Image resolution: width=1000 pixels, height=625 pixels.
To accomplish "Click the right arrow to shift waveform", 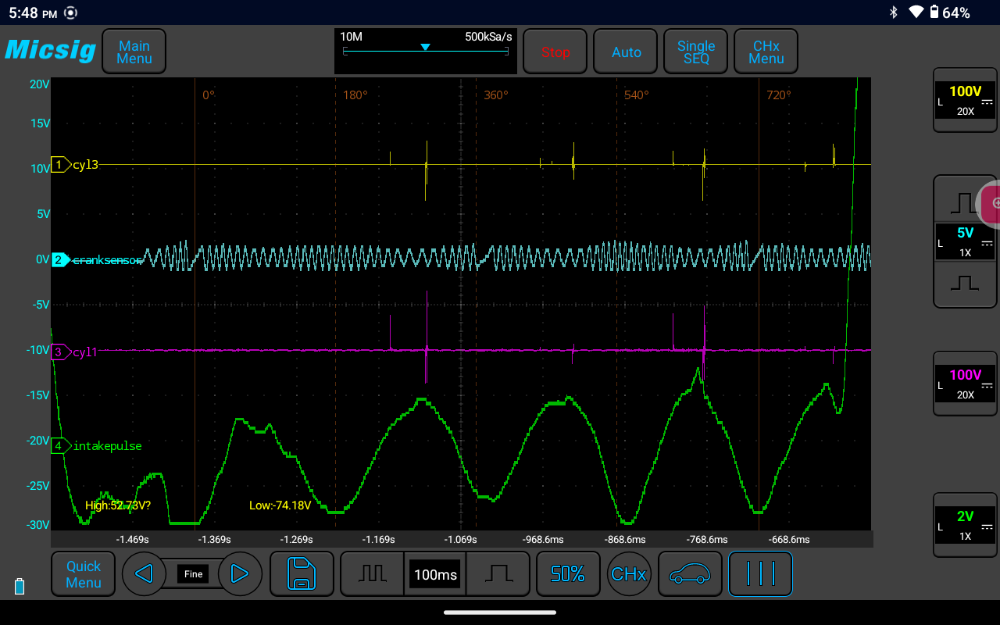I will [239, 574].
